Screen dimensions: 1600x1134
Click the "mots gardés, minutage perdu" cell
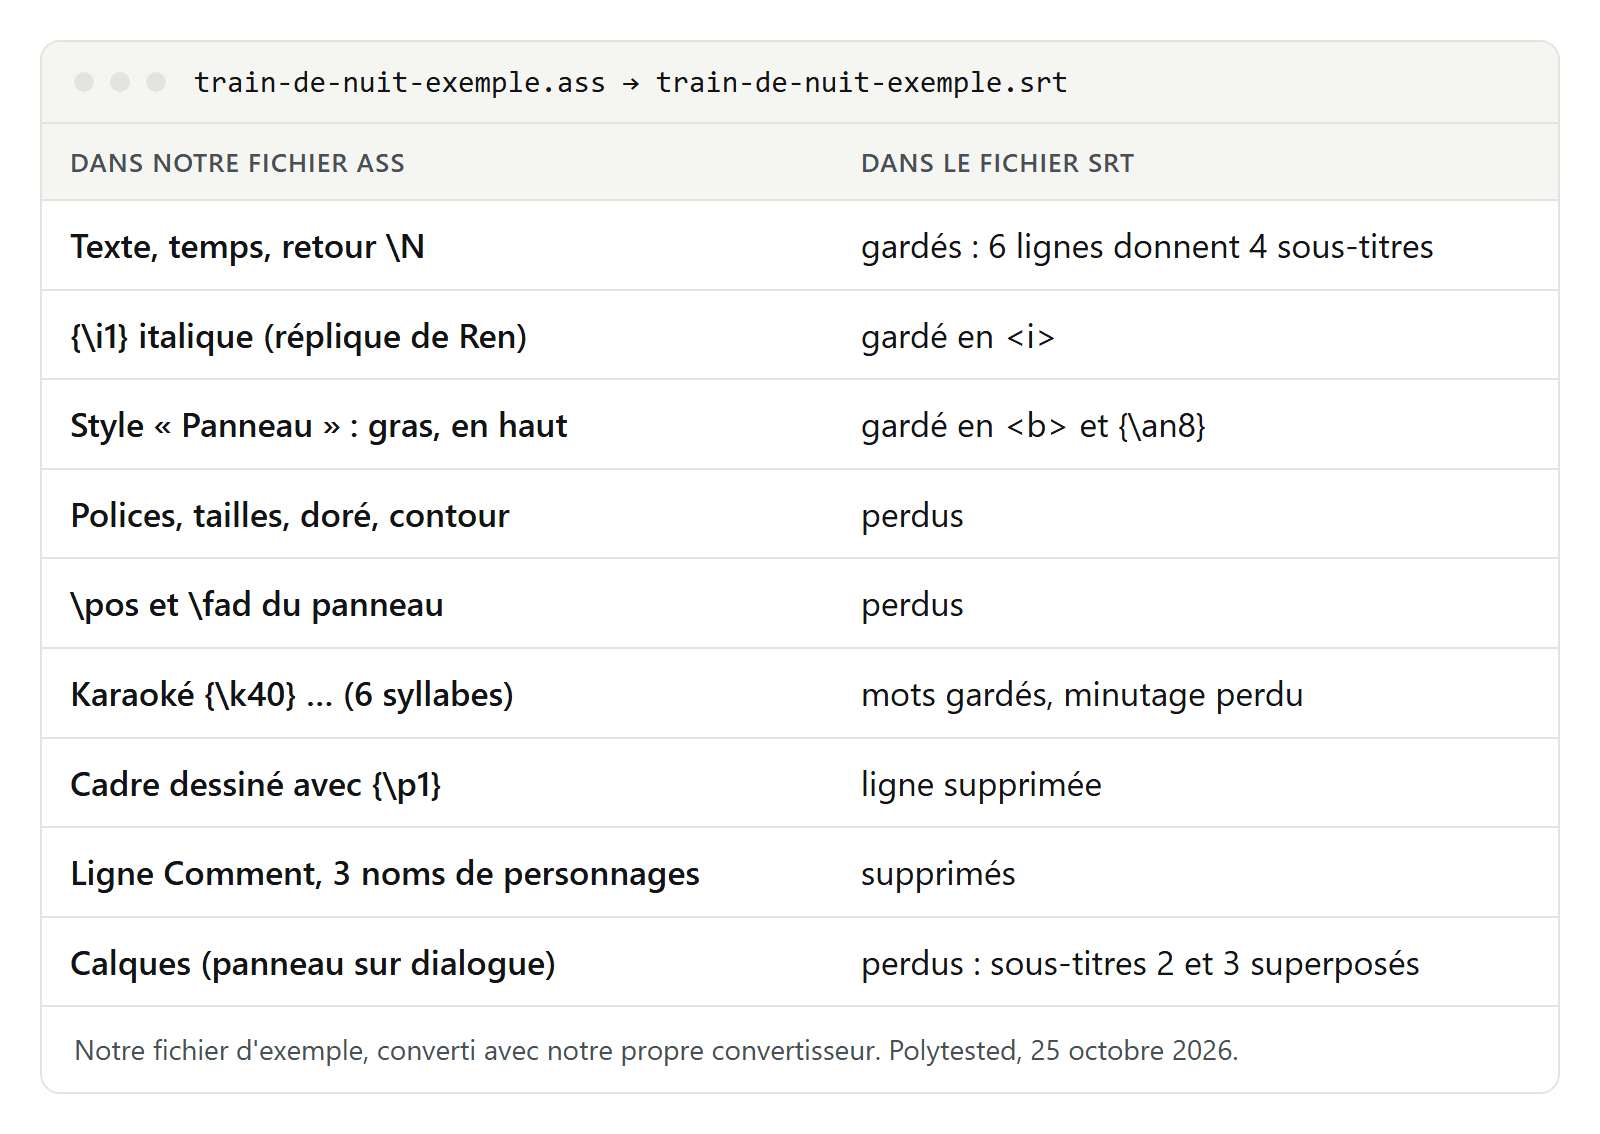point(1082,694)
